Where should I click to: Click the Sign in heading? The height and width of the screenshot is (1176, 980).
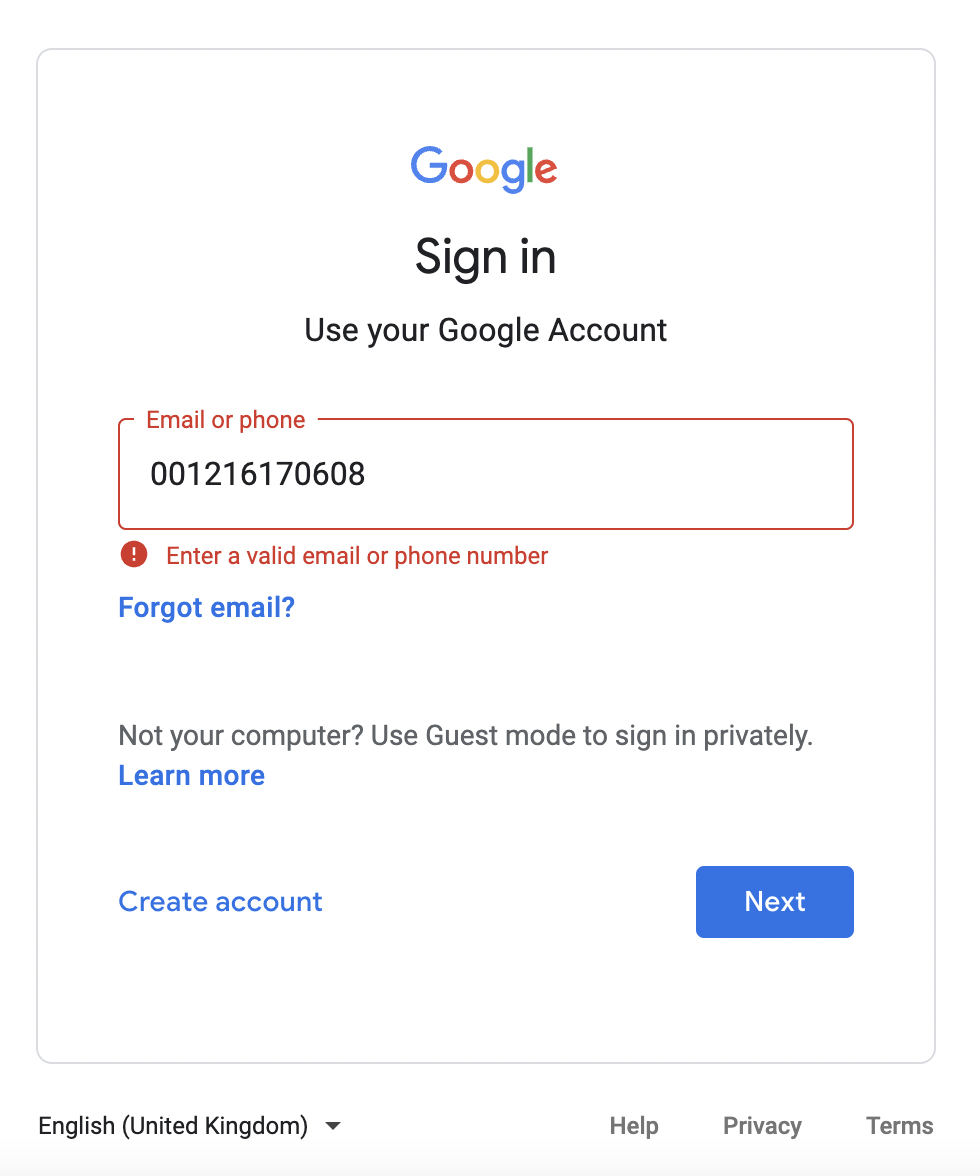click(x=485, y=257)
